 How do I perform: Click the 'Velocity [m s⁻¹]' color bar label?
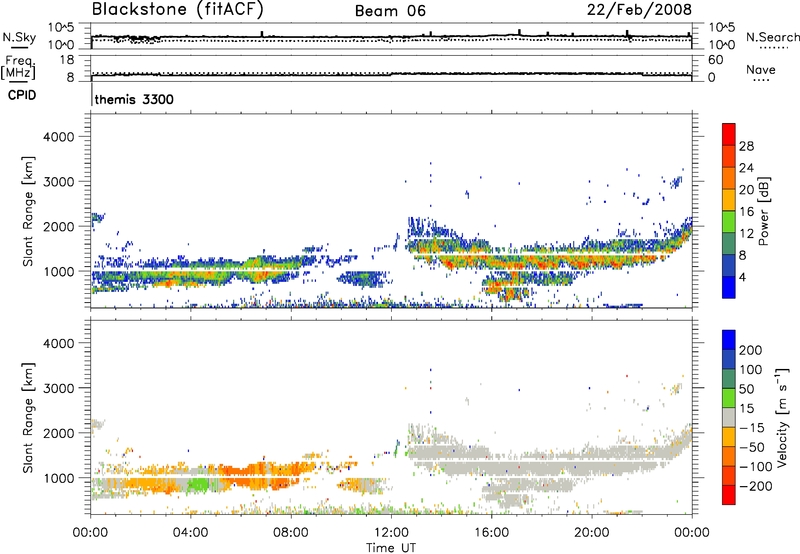coord(782,417)
